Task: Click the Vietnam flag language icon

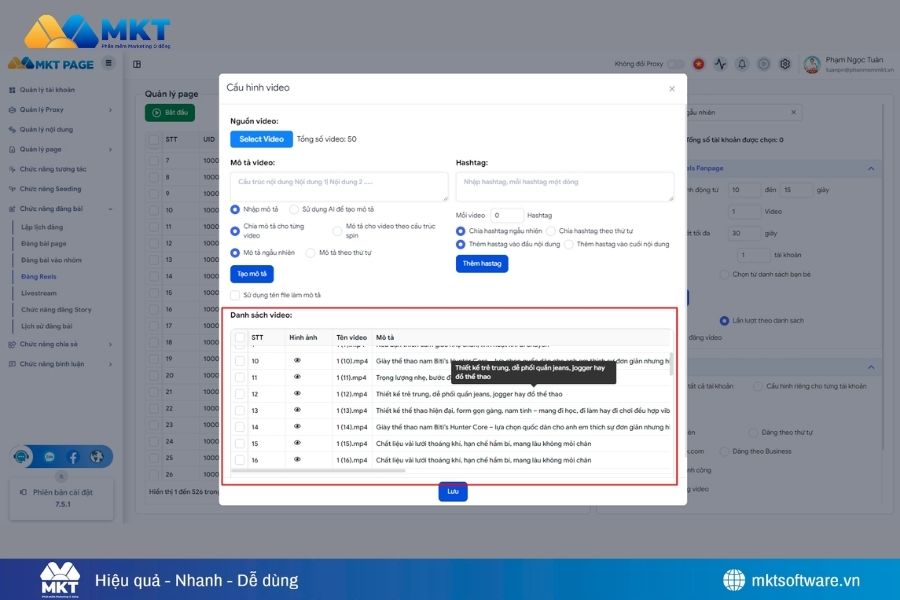Action: 698,64
